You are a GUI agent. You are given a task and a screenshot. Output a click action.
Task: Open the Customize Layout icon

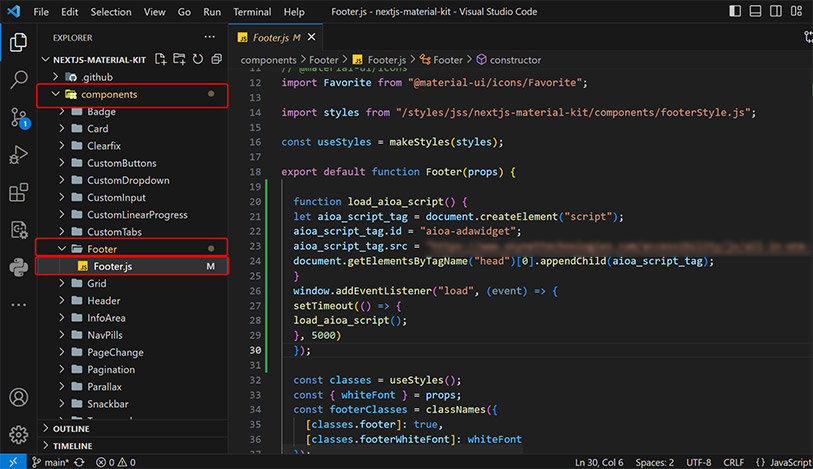point(796,11)
